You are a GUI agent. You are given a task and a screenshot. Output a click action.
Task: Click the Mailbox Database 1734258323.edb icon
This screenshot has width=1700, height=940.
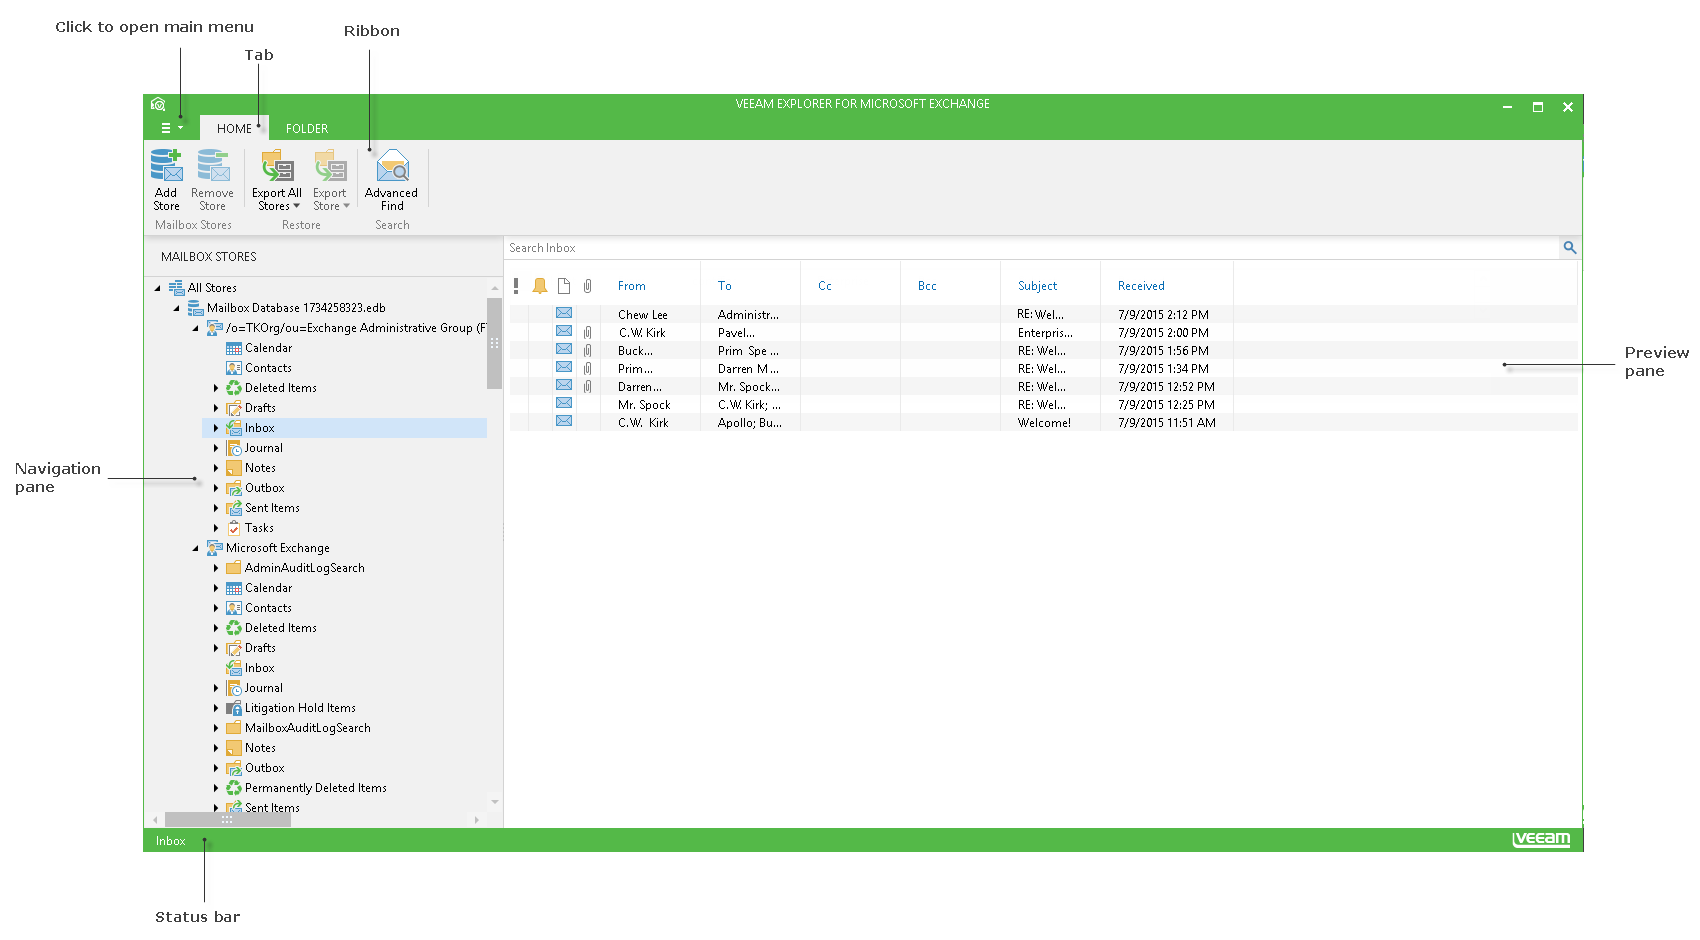[196, 308]
